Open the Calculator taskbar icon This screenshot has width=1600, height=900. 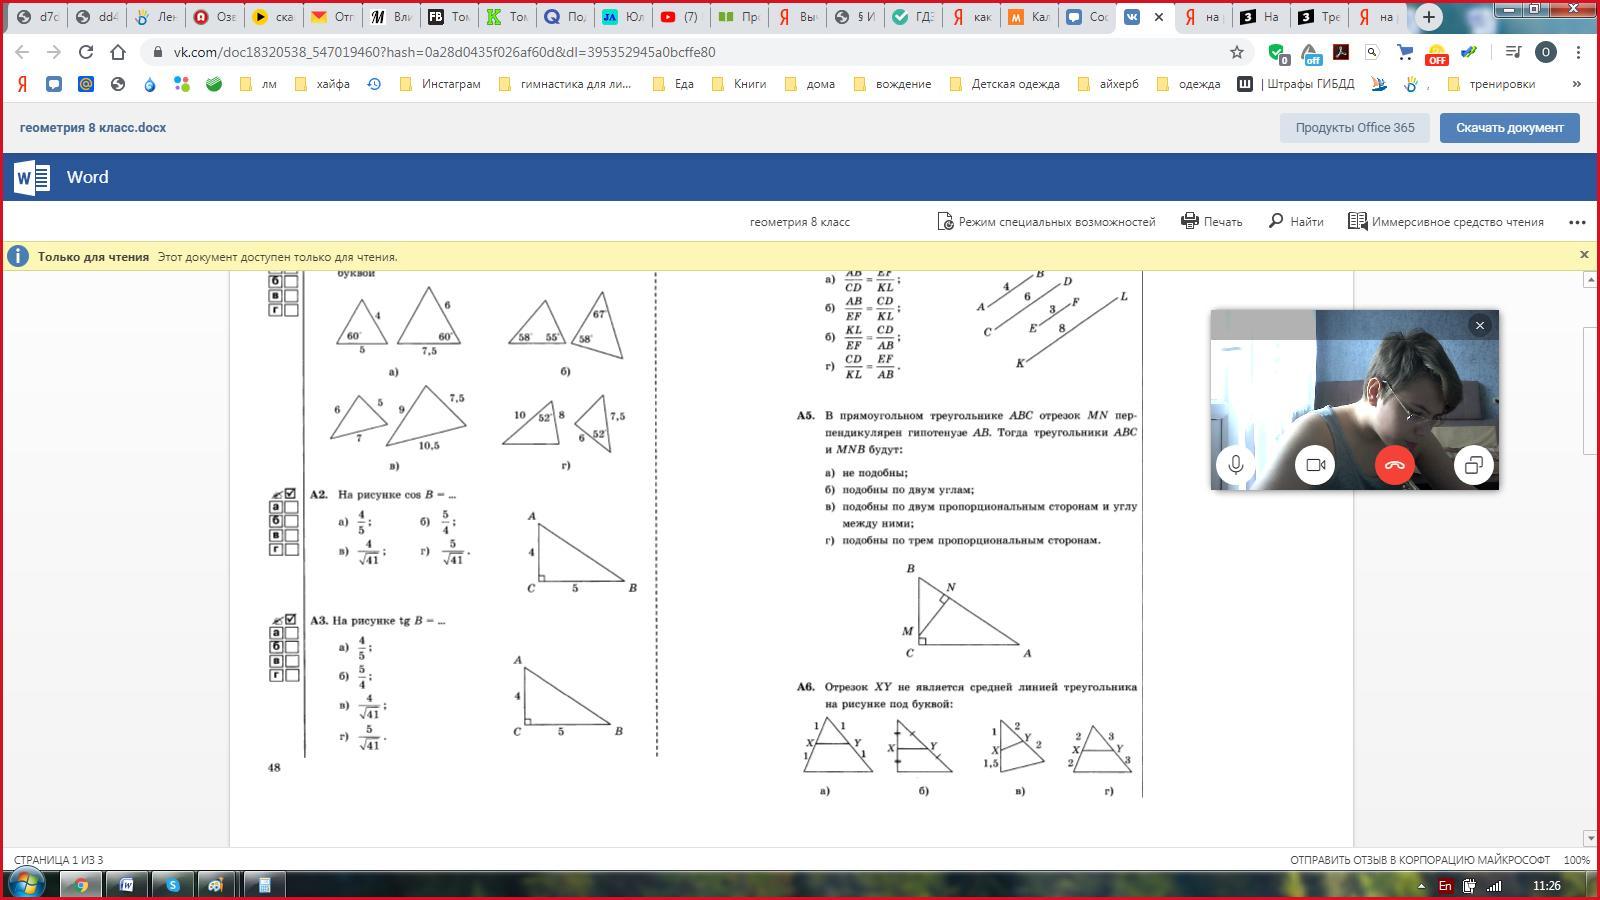tap(265, 884)
